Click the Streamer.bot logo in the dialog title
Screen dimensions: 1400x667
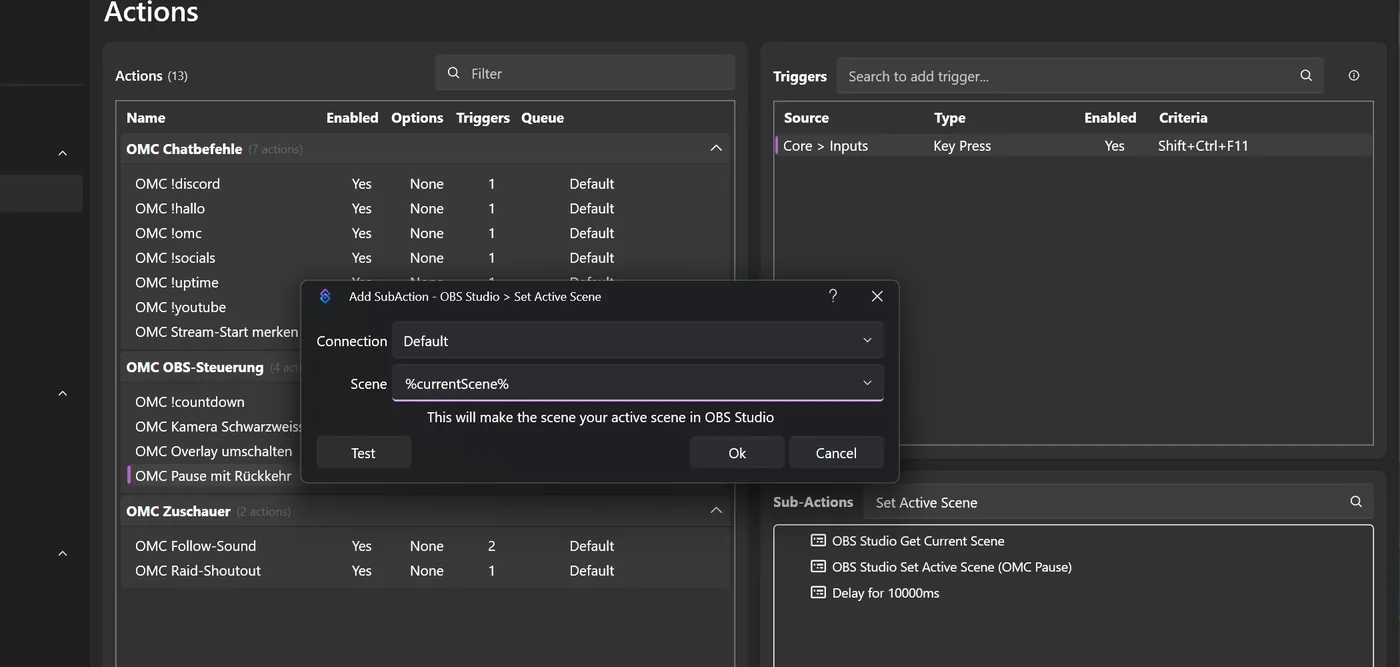point(324,296)
